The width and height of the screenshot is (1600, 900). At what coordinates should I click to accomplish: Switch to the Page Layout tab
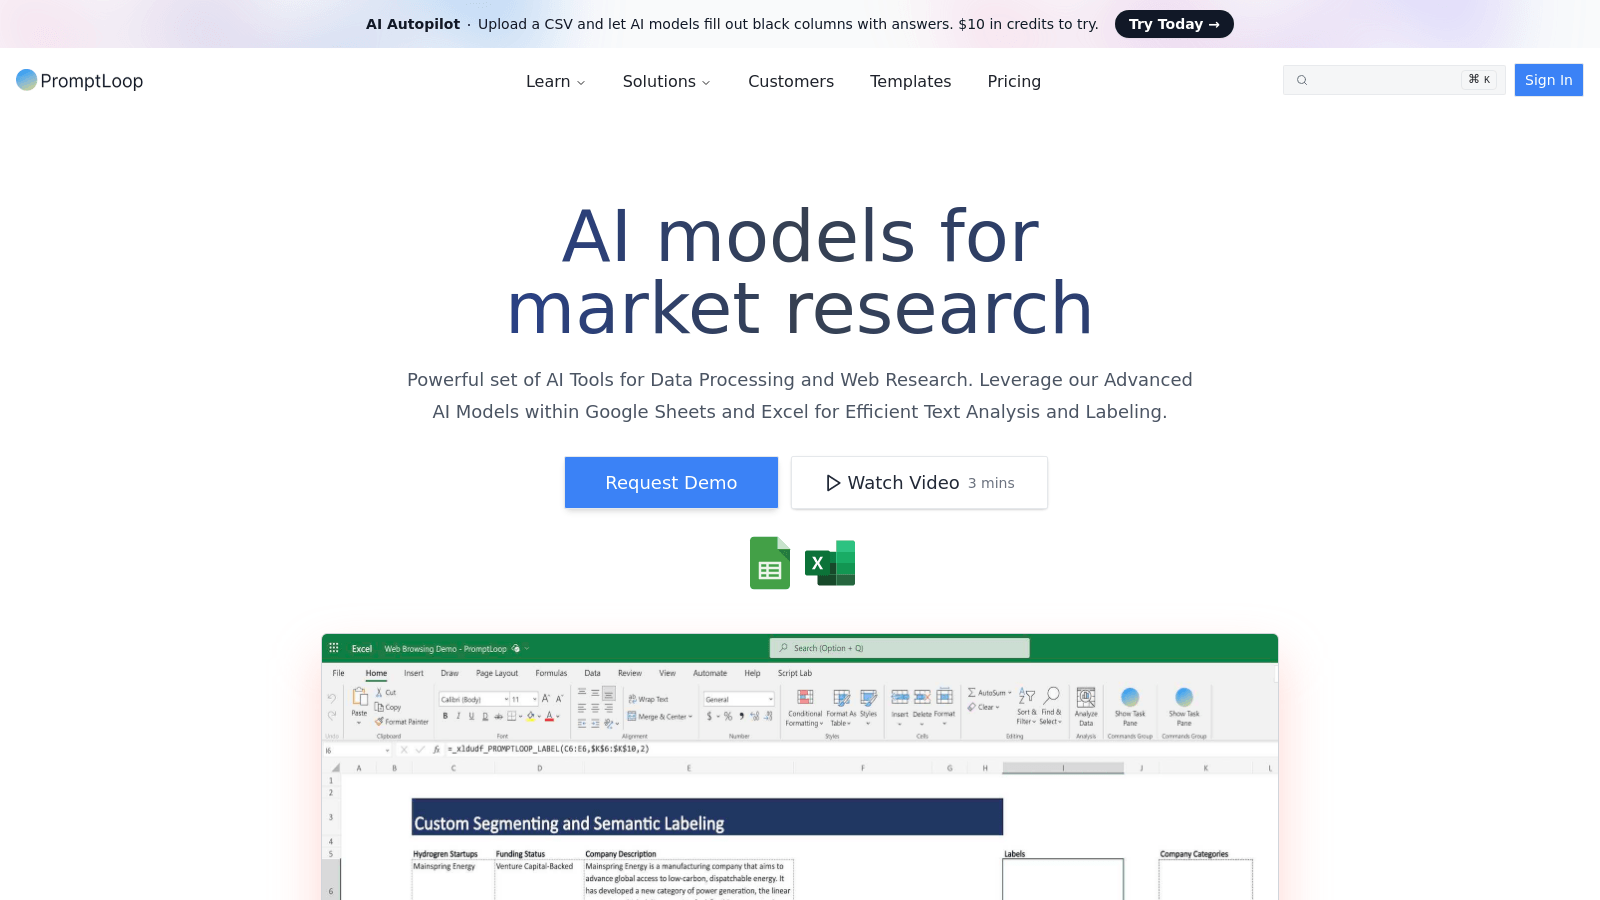click(x=497, y=673)
